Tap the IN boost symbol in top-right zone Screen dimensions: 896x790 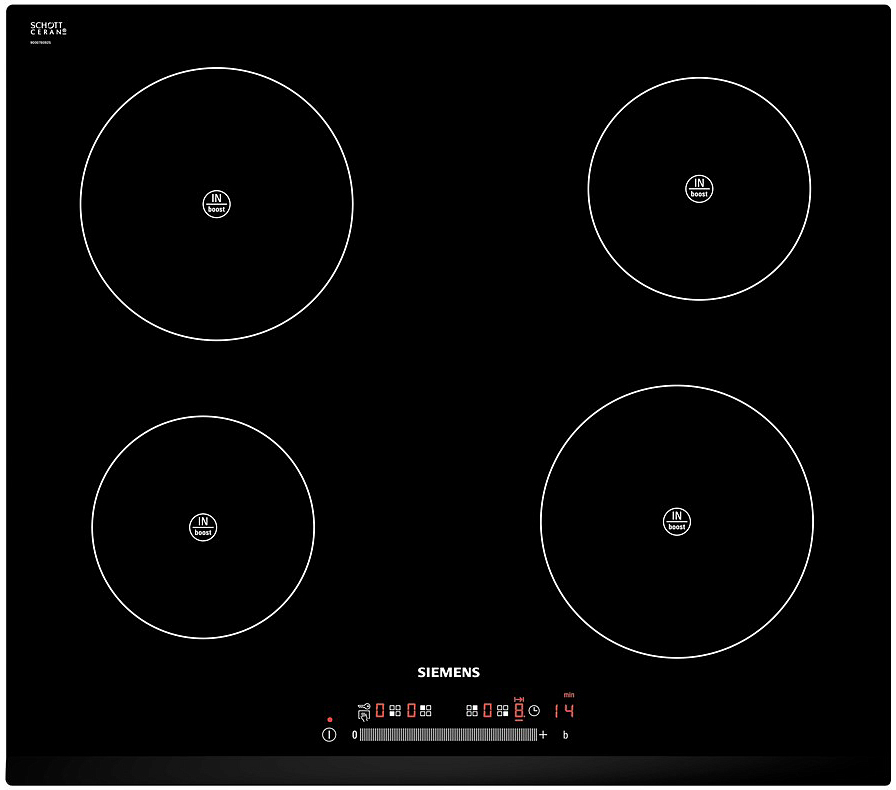coord(699,188)
